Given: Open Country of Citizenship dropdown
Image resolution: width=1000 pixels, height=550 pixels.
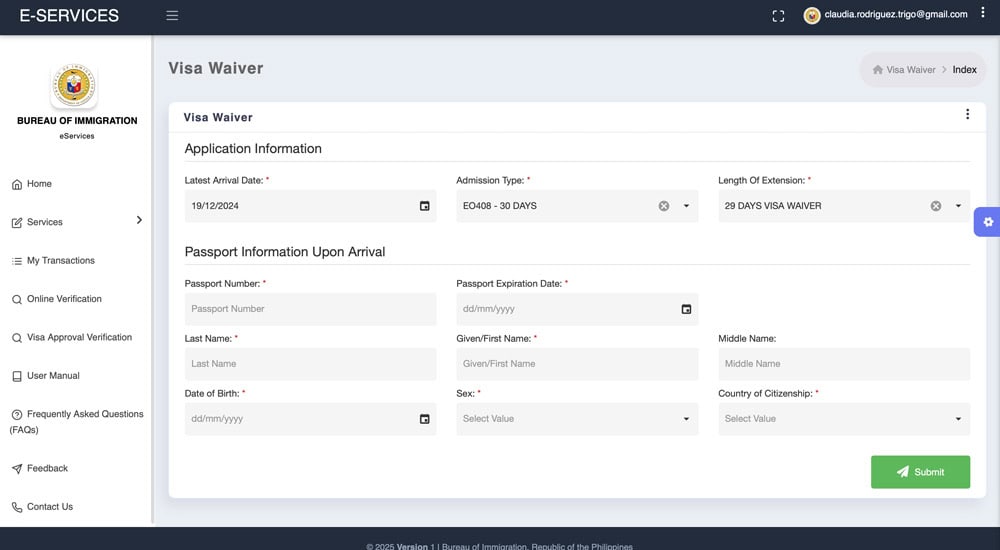Looking at the screenshot, I should pyautogui.click(x=843, y=419).
